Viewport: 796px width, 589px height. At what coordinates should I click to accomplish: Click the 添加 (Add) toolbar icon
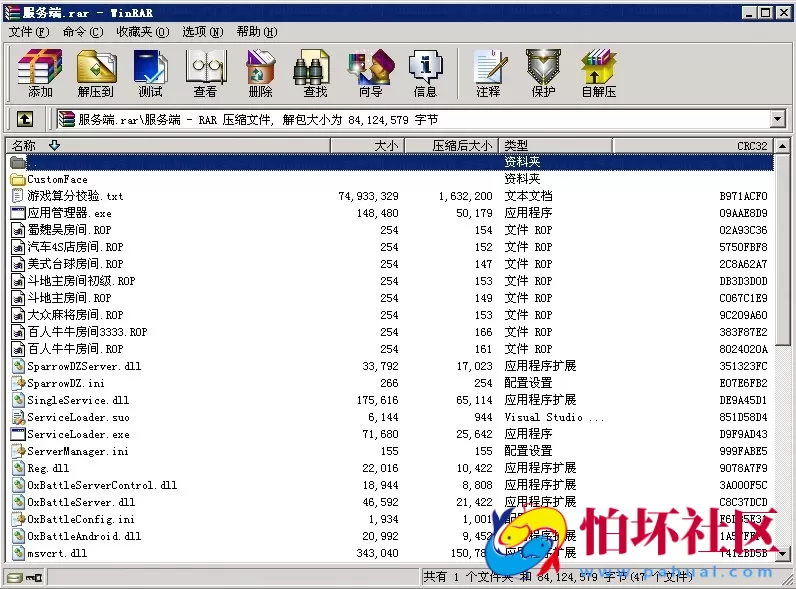click(x=40, y=73)
